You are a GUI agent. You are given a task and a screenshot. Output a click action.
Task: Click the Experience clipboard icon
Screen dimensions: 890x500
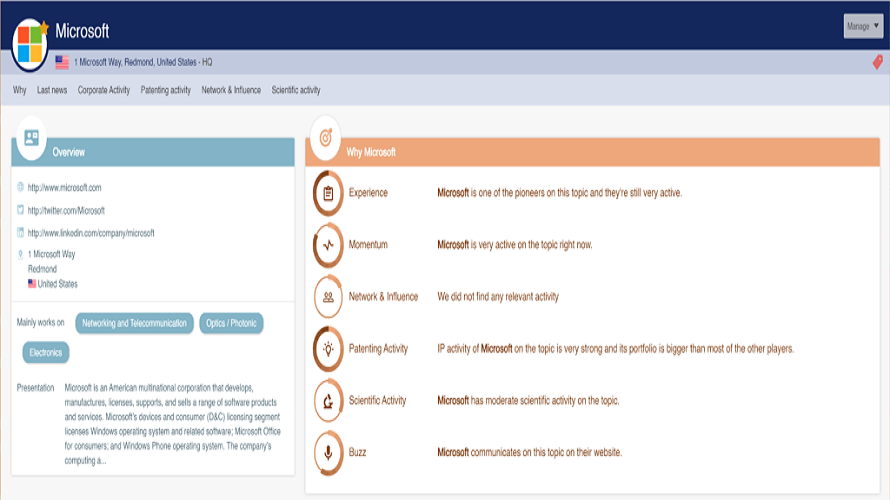point(328,194)
